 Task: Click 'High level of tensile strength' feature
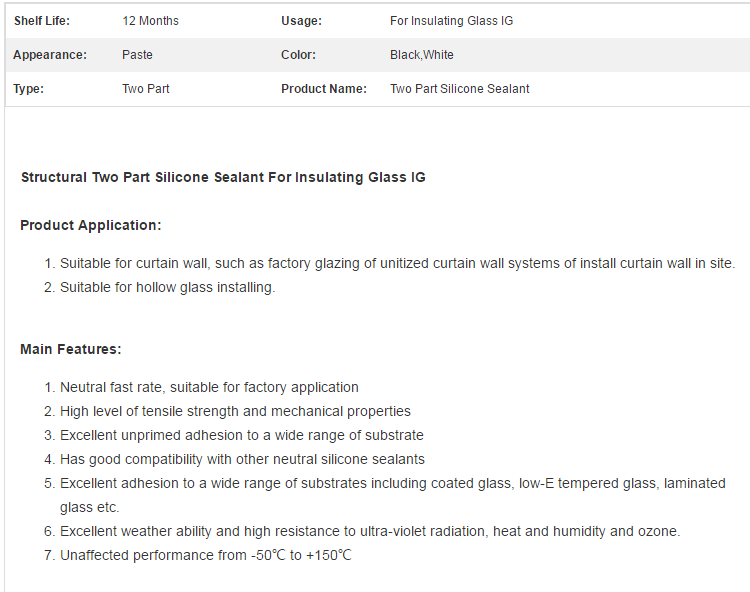click(235, 411)
